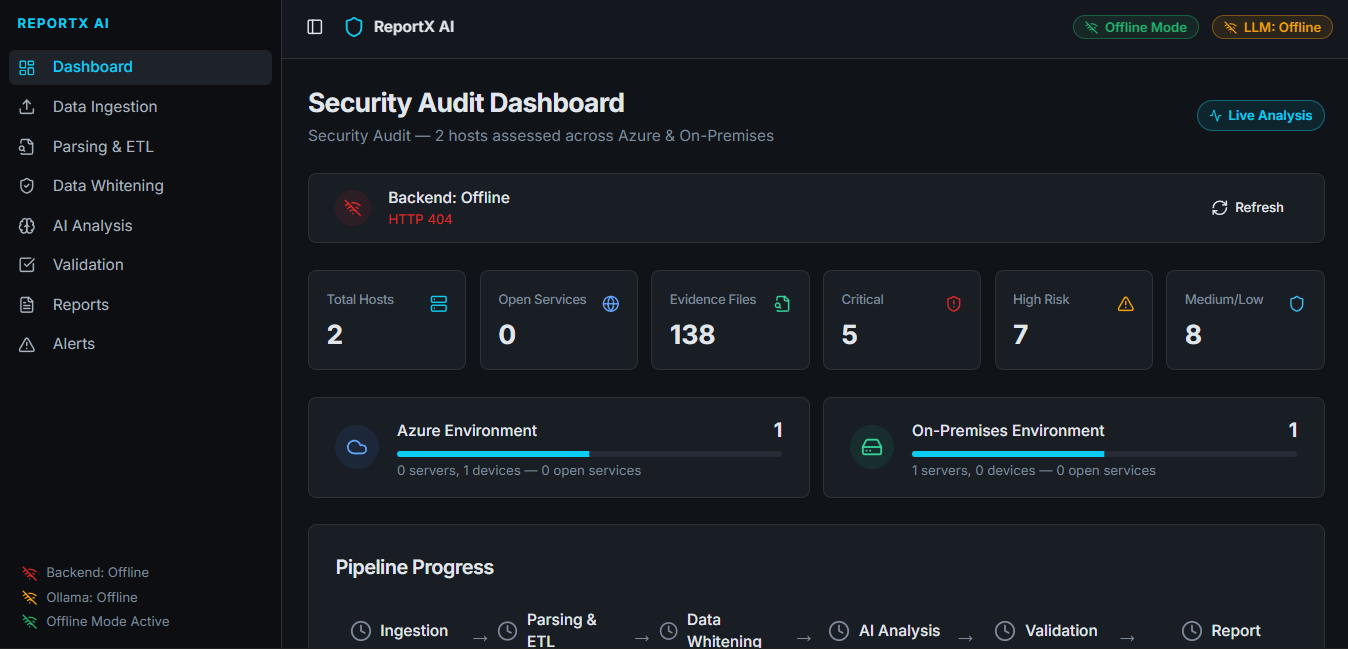Go to Data Ingestion in sidebar
Screen dimensions: 1348x649
(140, 107)
